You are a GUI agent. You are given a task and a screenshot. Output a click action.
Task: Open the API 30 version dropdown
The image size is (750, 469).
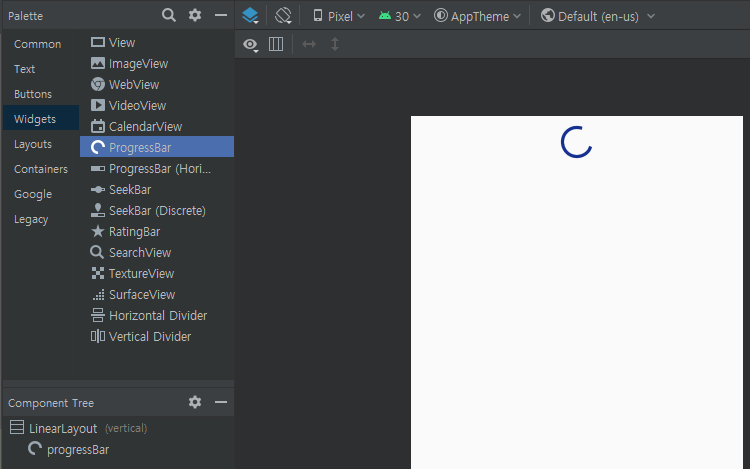[x=400, y=16]
